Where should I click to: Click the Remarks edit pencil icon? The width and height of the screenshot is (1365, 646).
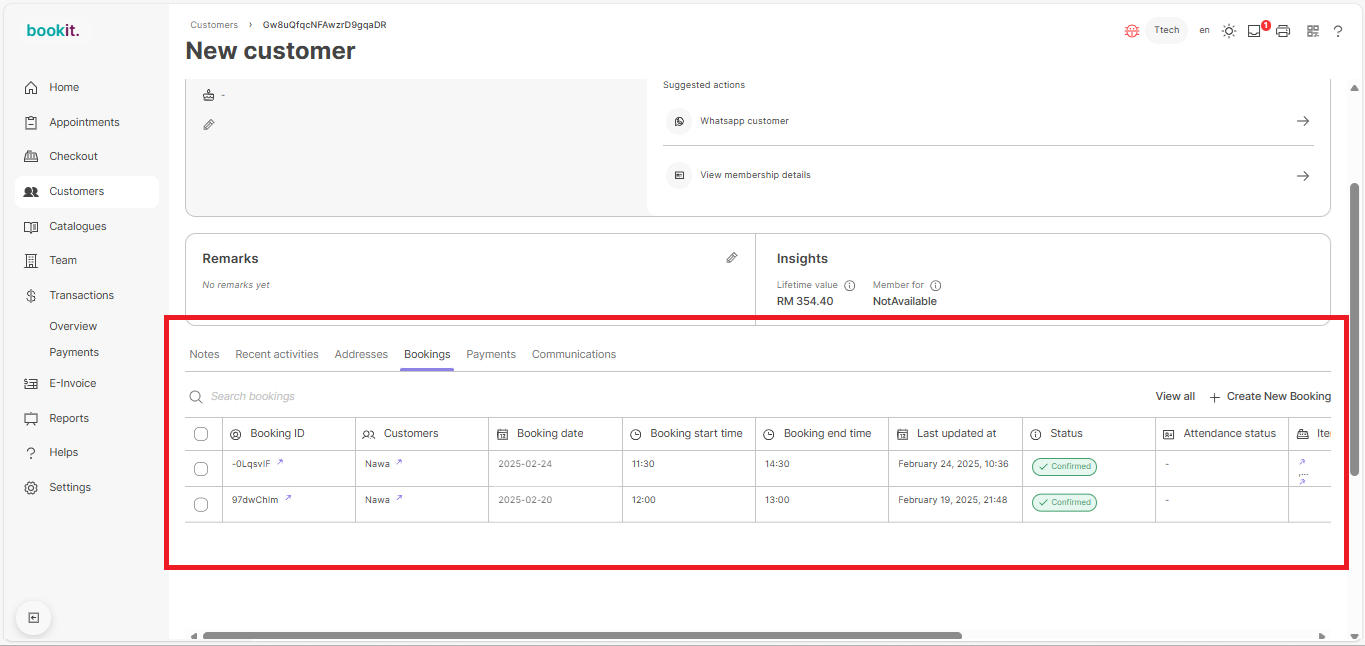[x=732, y=258]
